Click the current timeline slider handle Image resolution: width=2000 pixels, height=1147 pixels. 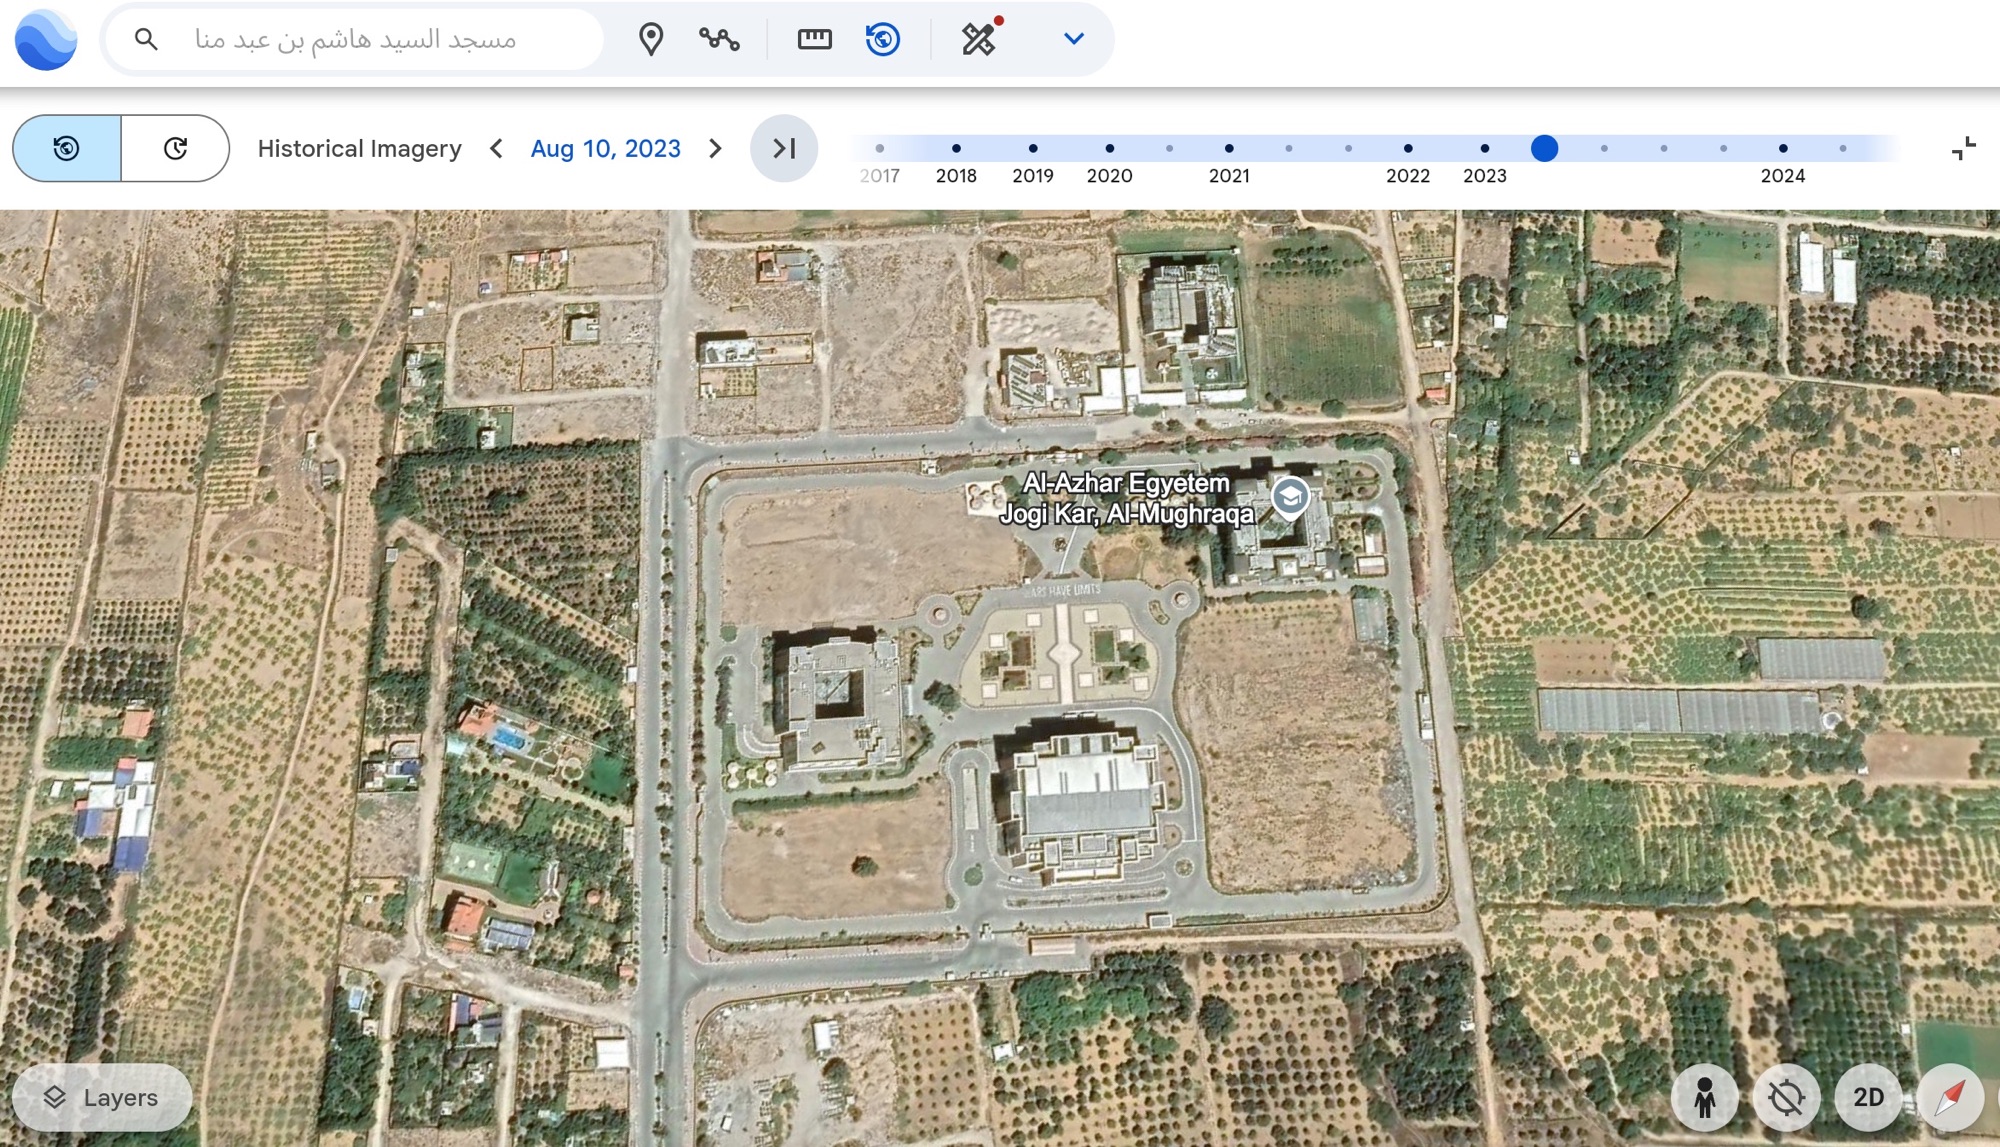point(1544,149)
